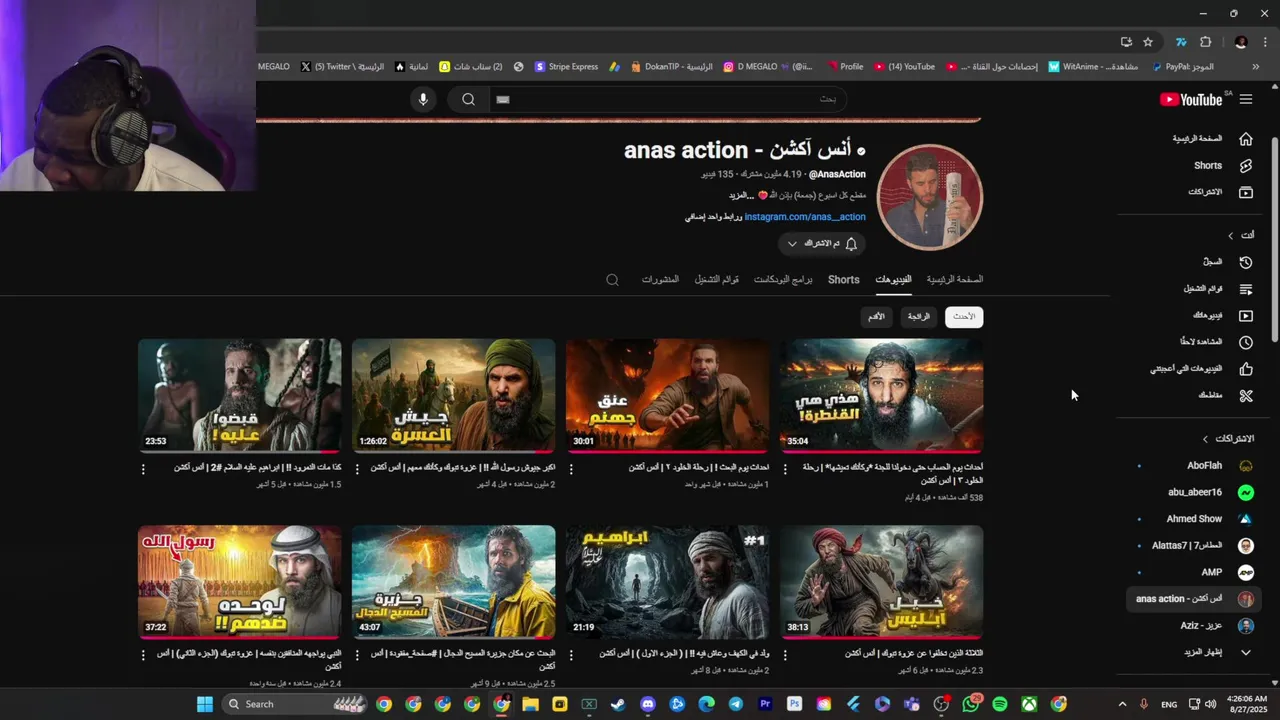Open 'هذي هي القنطرة' video thumbnail
The image size is (1280, 720).
point(882,395)
